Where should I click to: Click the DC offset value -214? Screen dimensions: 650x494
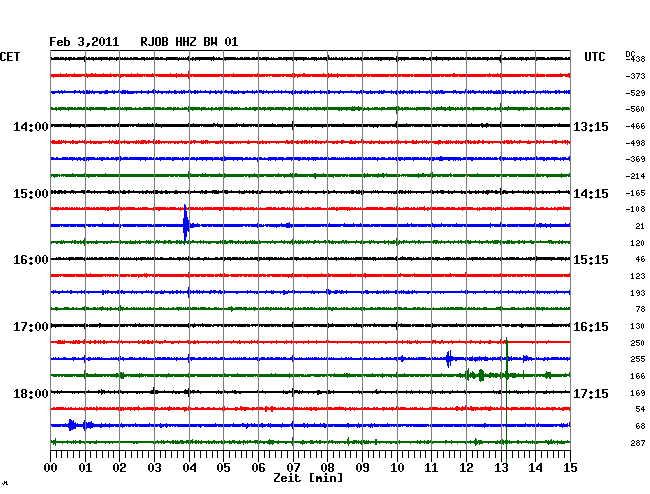coord(635,176)
